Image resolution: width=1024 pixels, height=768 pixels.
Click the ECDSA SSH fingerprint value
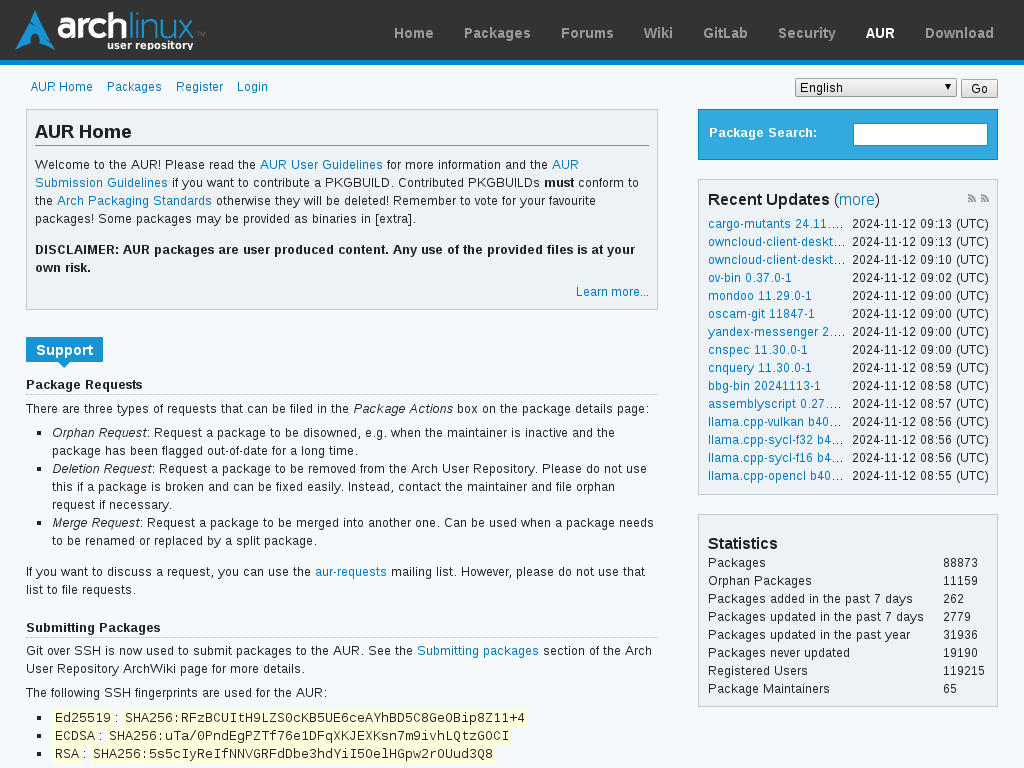tap(308, 736)
